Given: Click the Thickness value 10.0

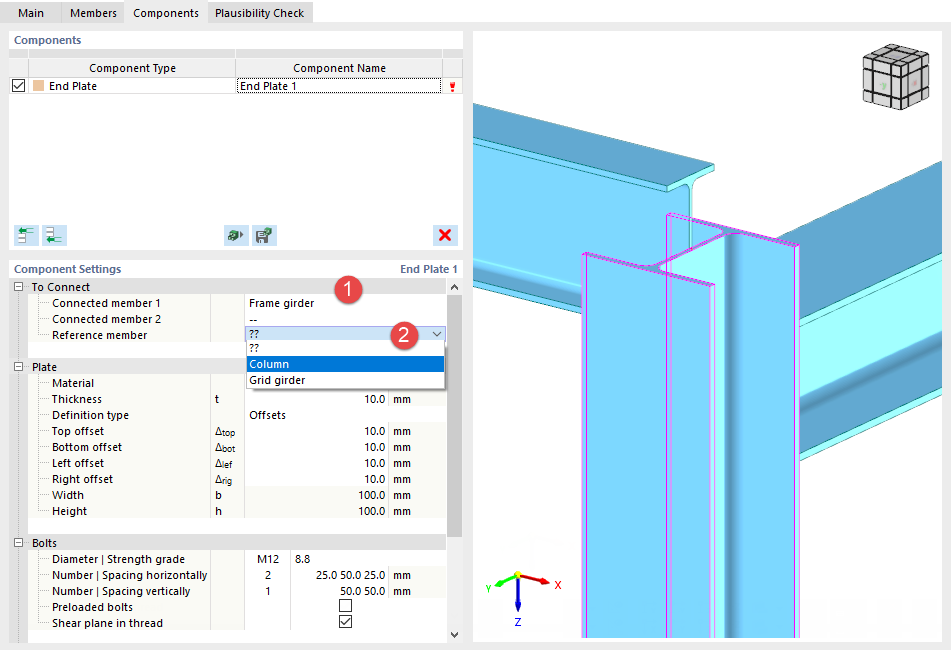Looking at the screenshot, I should pyautogui.click(x=374, y=399).
